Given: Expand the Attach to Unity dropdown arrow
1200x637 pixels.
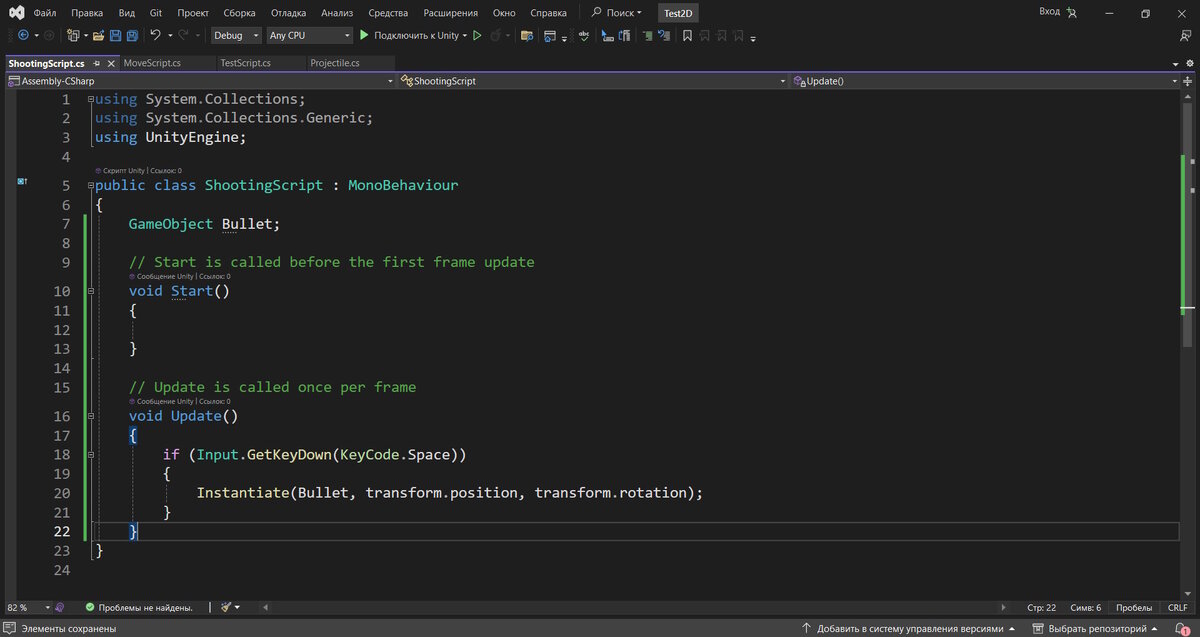Looking at the screenshot, I should pyautogui.click(x=464, y=36).
